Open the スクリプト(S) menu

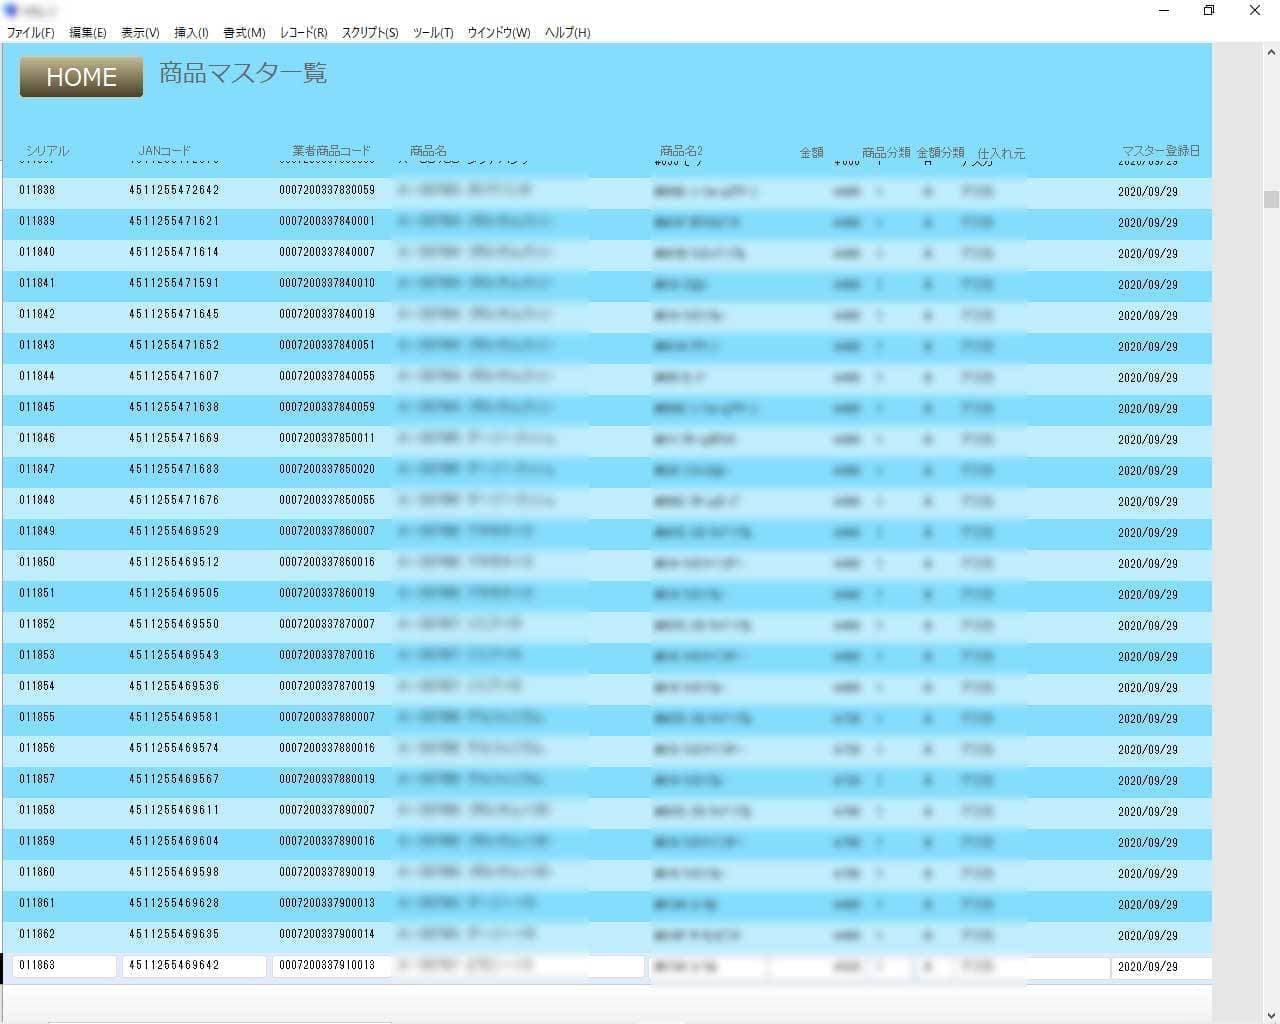point(370,33)
